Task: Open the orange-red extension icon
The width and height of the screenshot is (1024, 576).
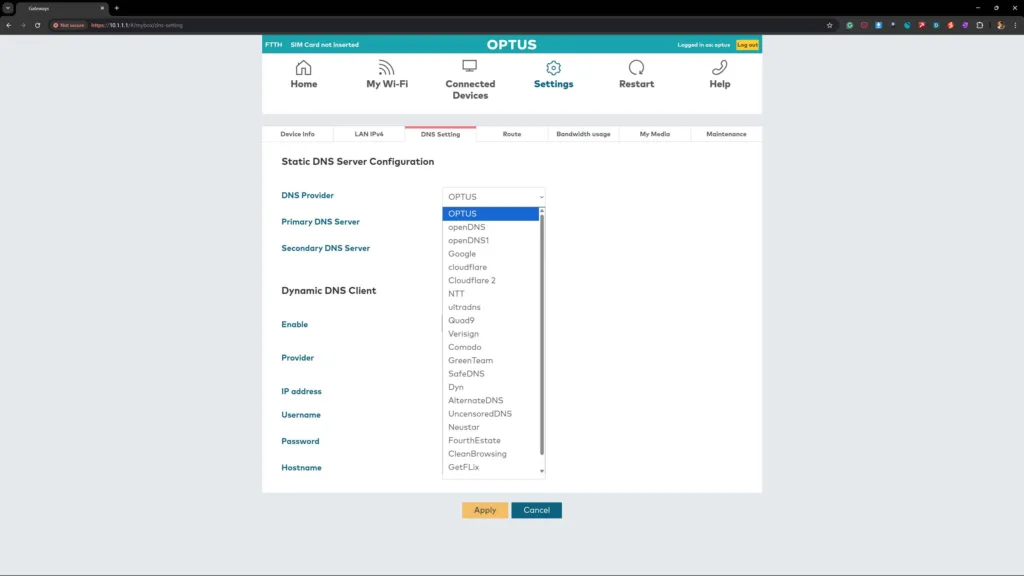Action: point(951,25)
